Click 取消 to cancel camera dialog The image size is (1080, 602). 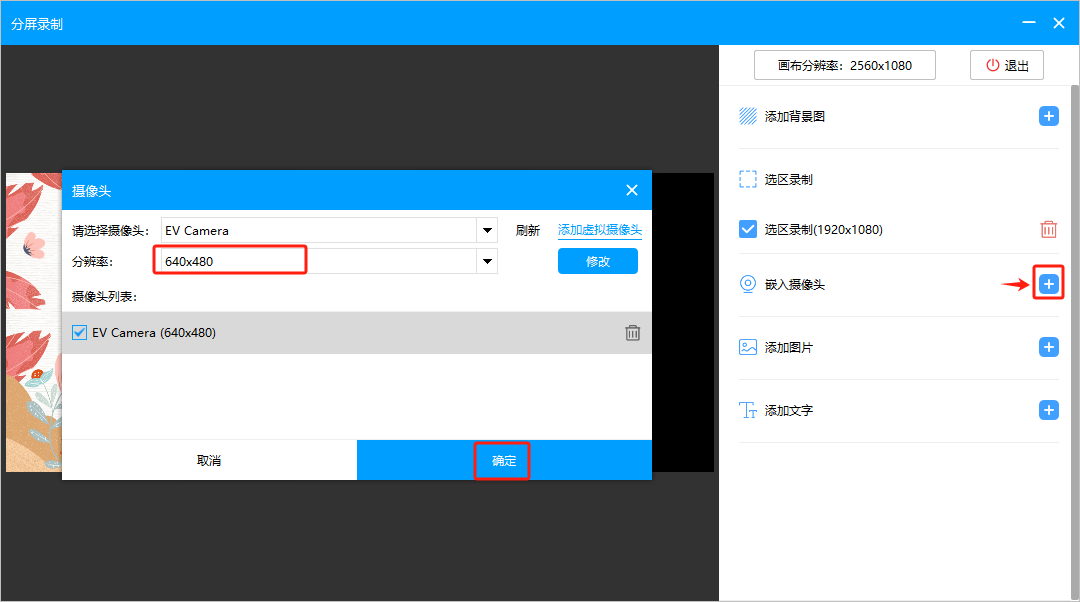209,461
